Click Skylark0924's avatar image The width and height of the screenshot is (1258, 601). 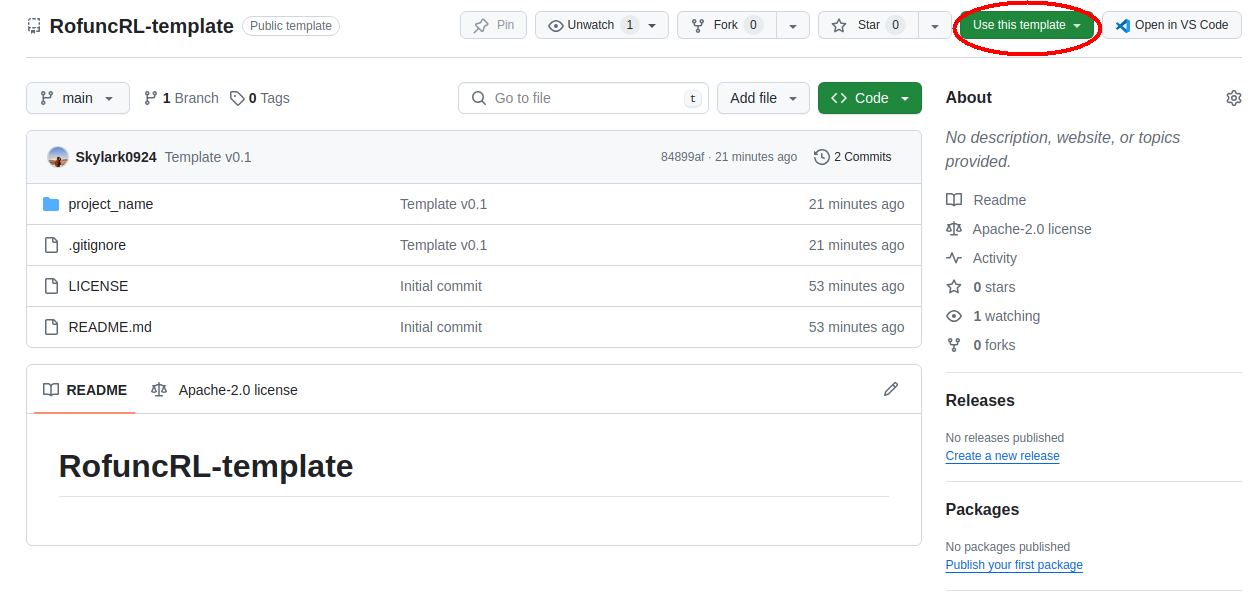[x=58, y=157]
